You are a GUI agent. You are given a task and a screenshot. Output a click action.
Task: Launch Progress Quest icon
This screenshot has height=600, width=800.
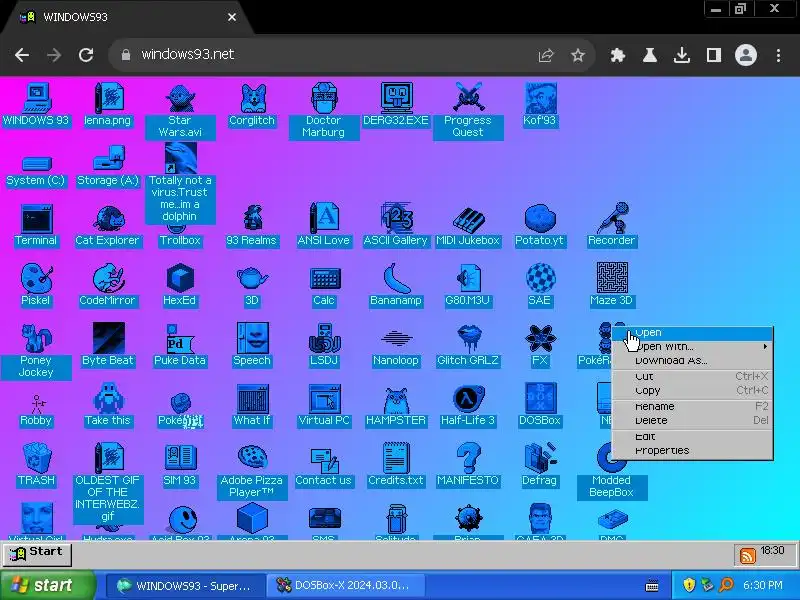coord(468,98)
